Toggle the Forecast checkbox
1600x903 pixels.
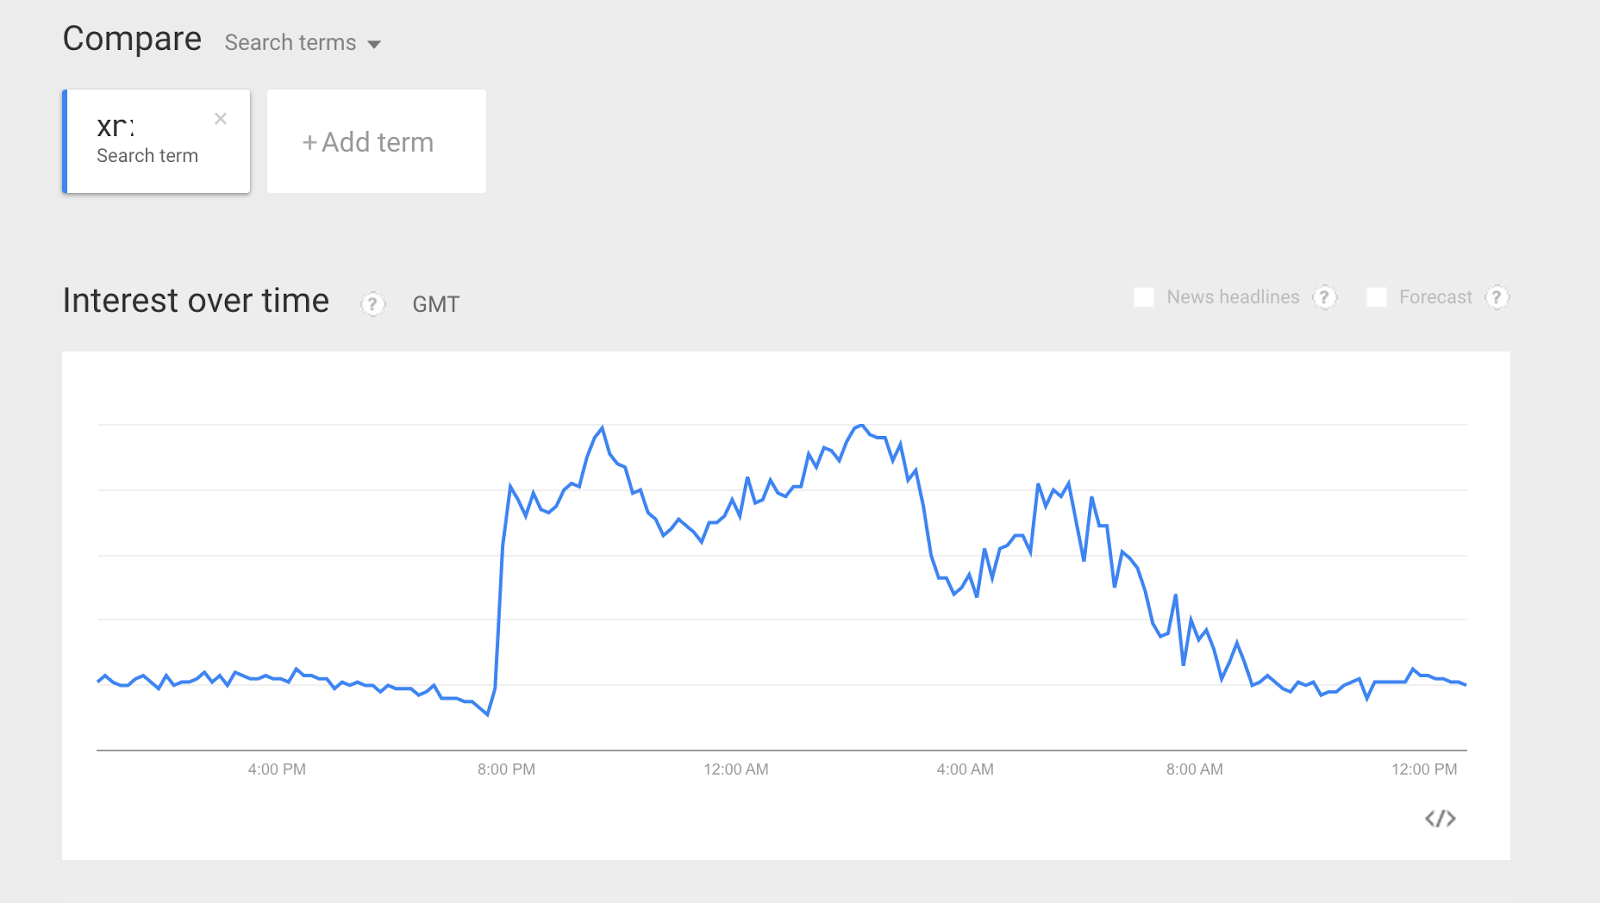click(x=1377, y=297)
